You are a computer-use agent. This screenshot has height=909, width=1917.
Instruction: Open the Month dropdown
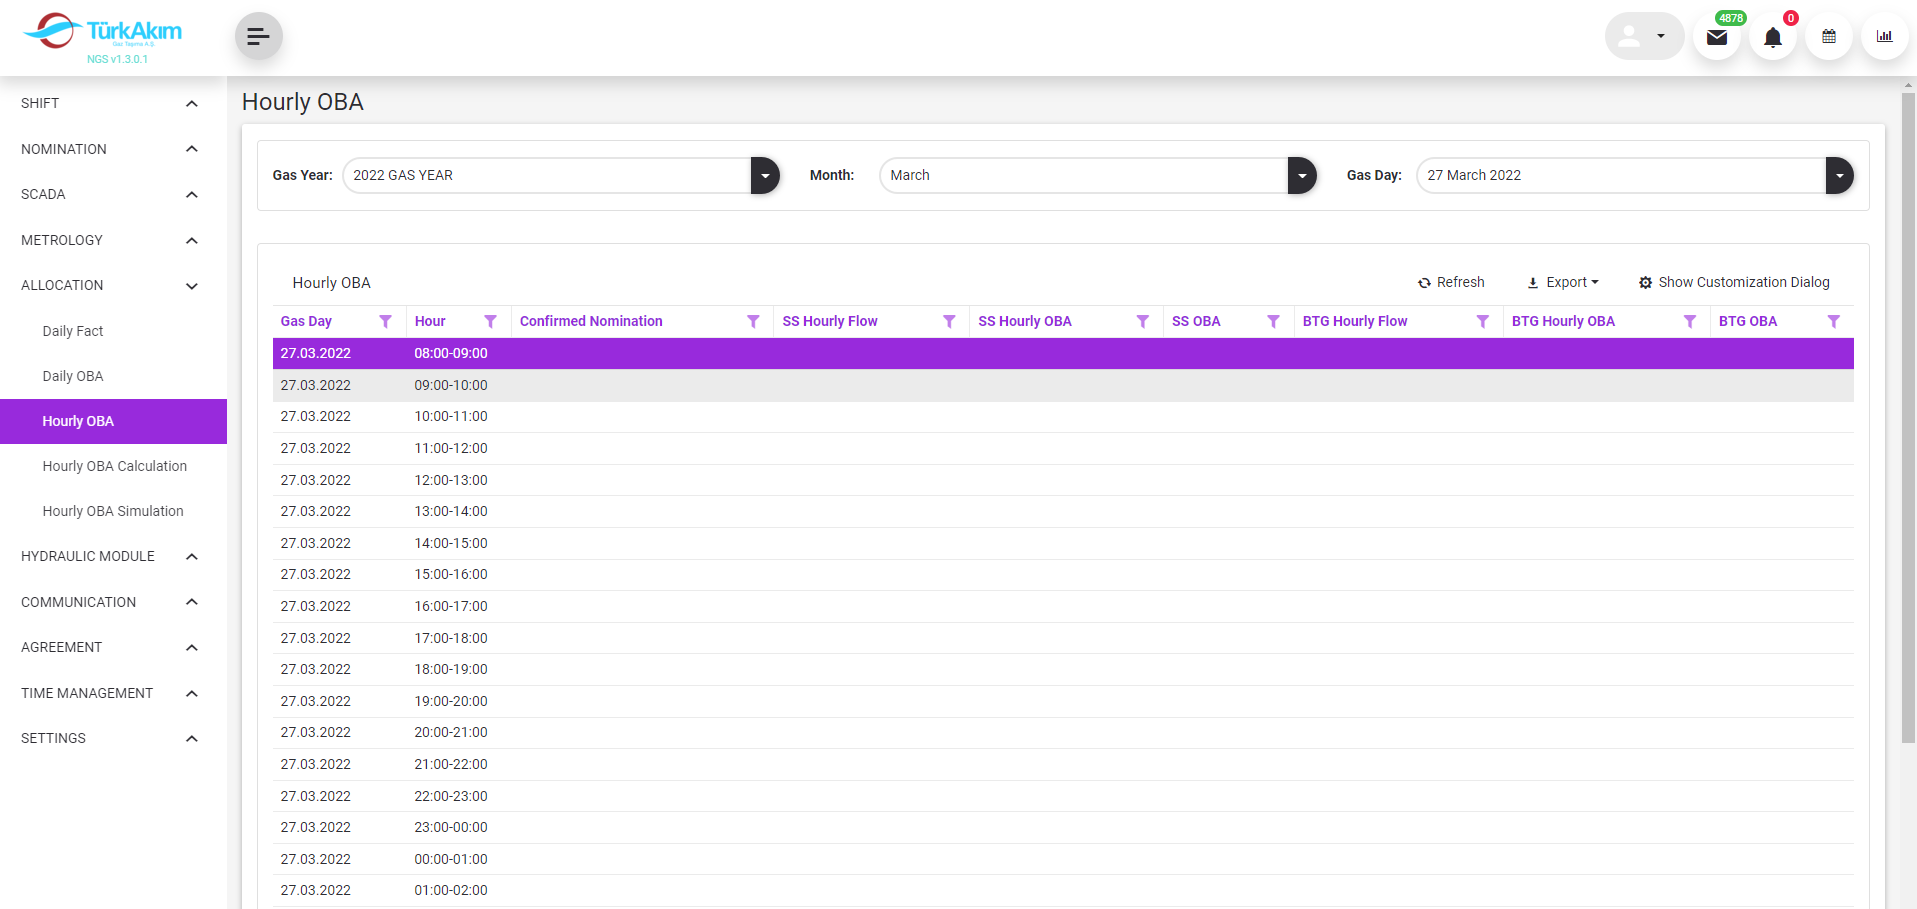tap(1301, 176)
